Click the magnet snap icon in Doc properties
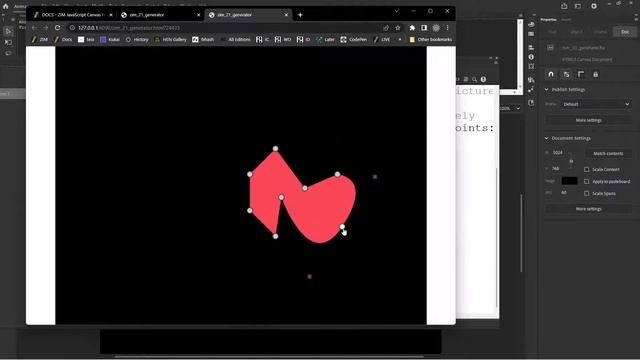Image resolution: width=640 pixels, height=360 pixels. click(x=551, y=74)
